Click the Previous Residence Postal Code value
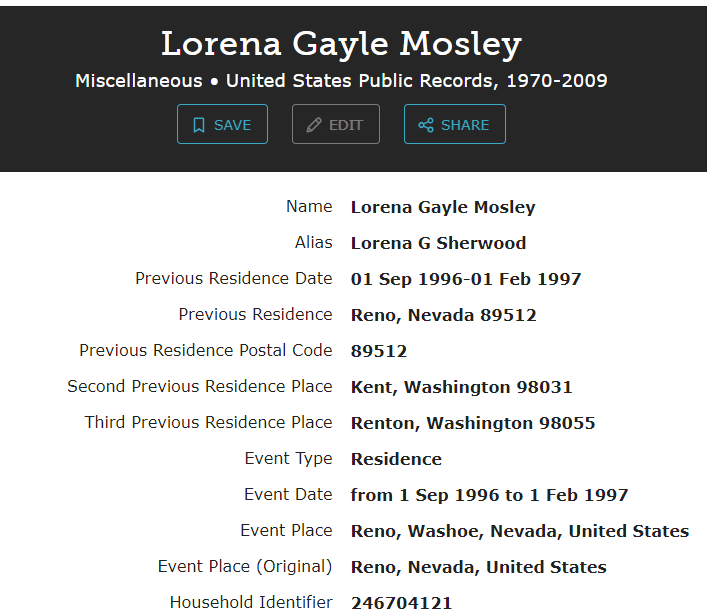Screen dimensions: 707x616 tap(379, 352)
